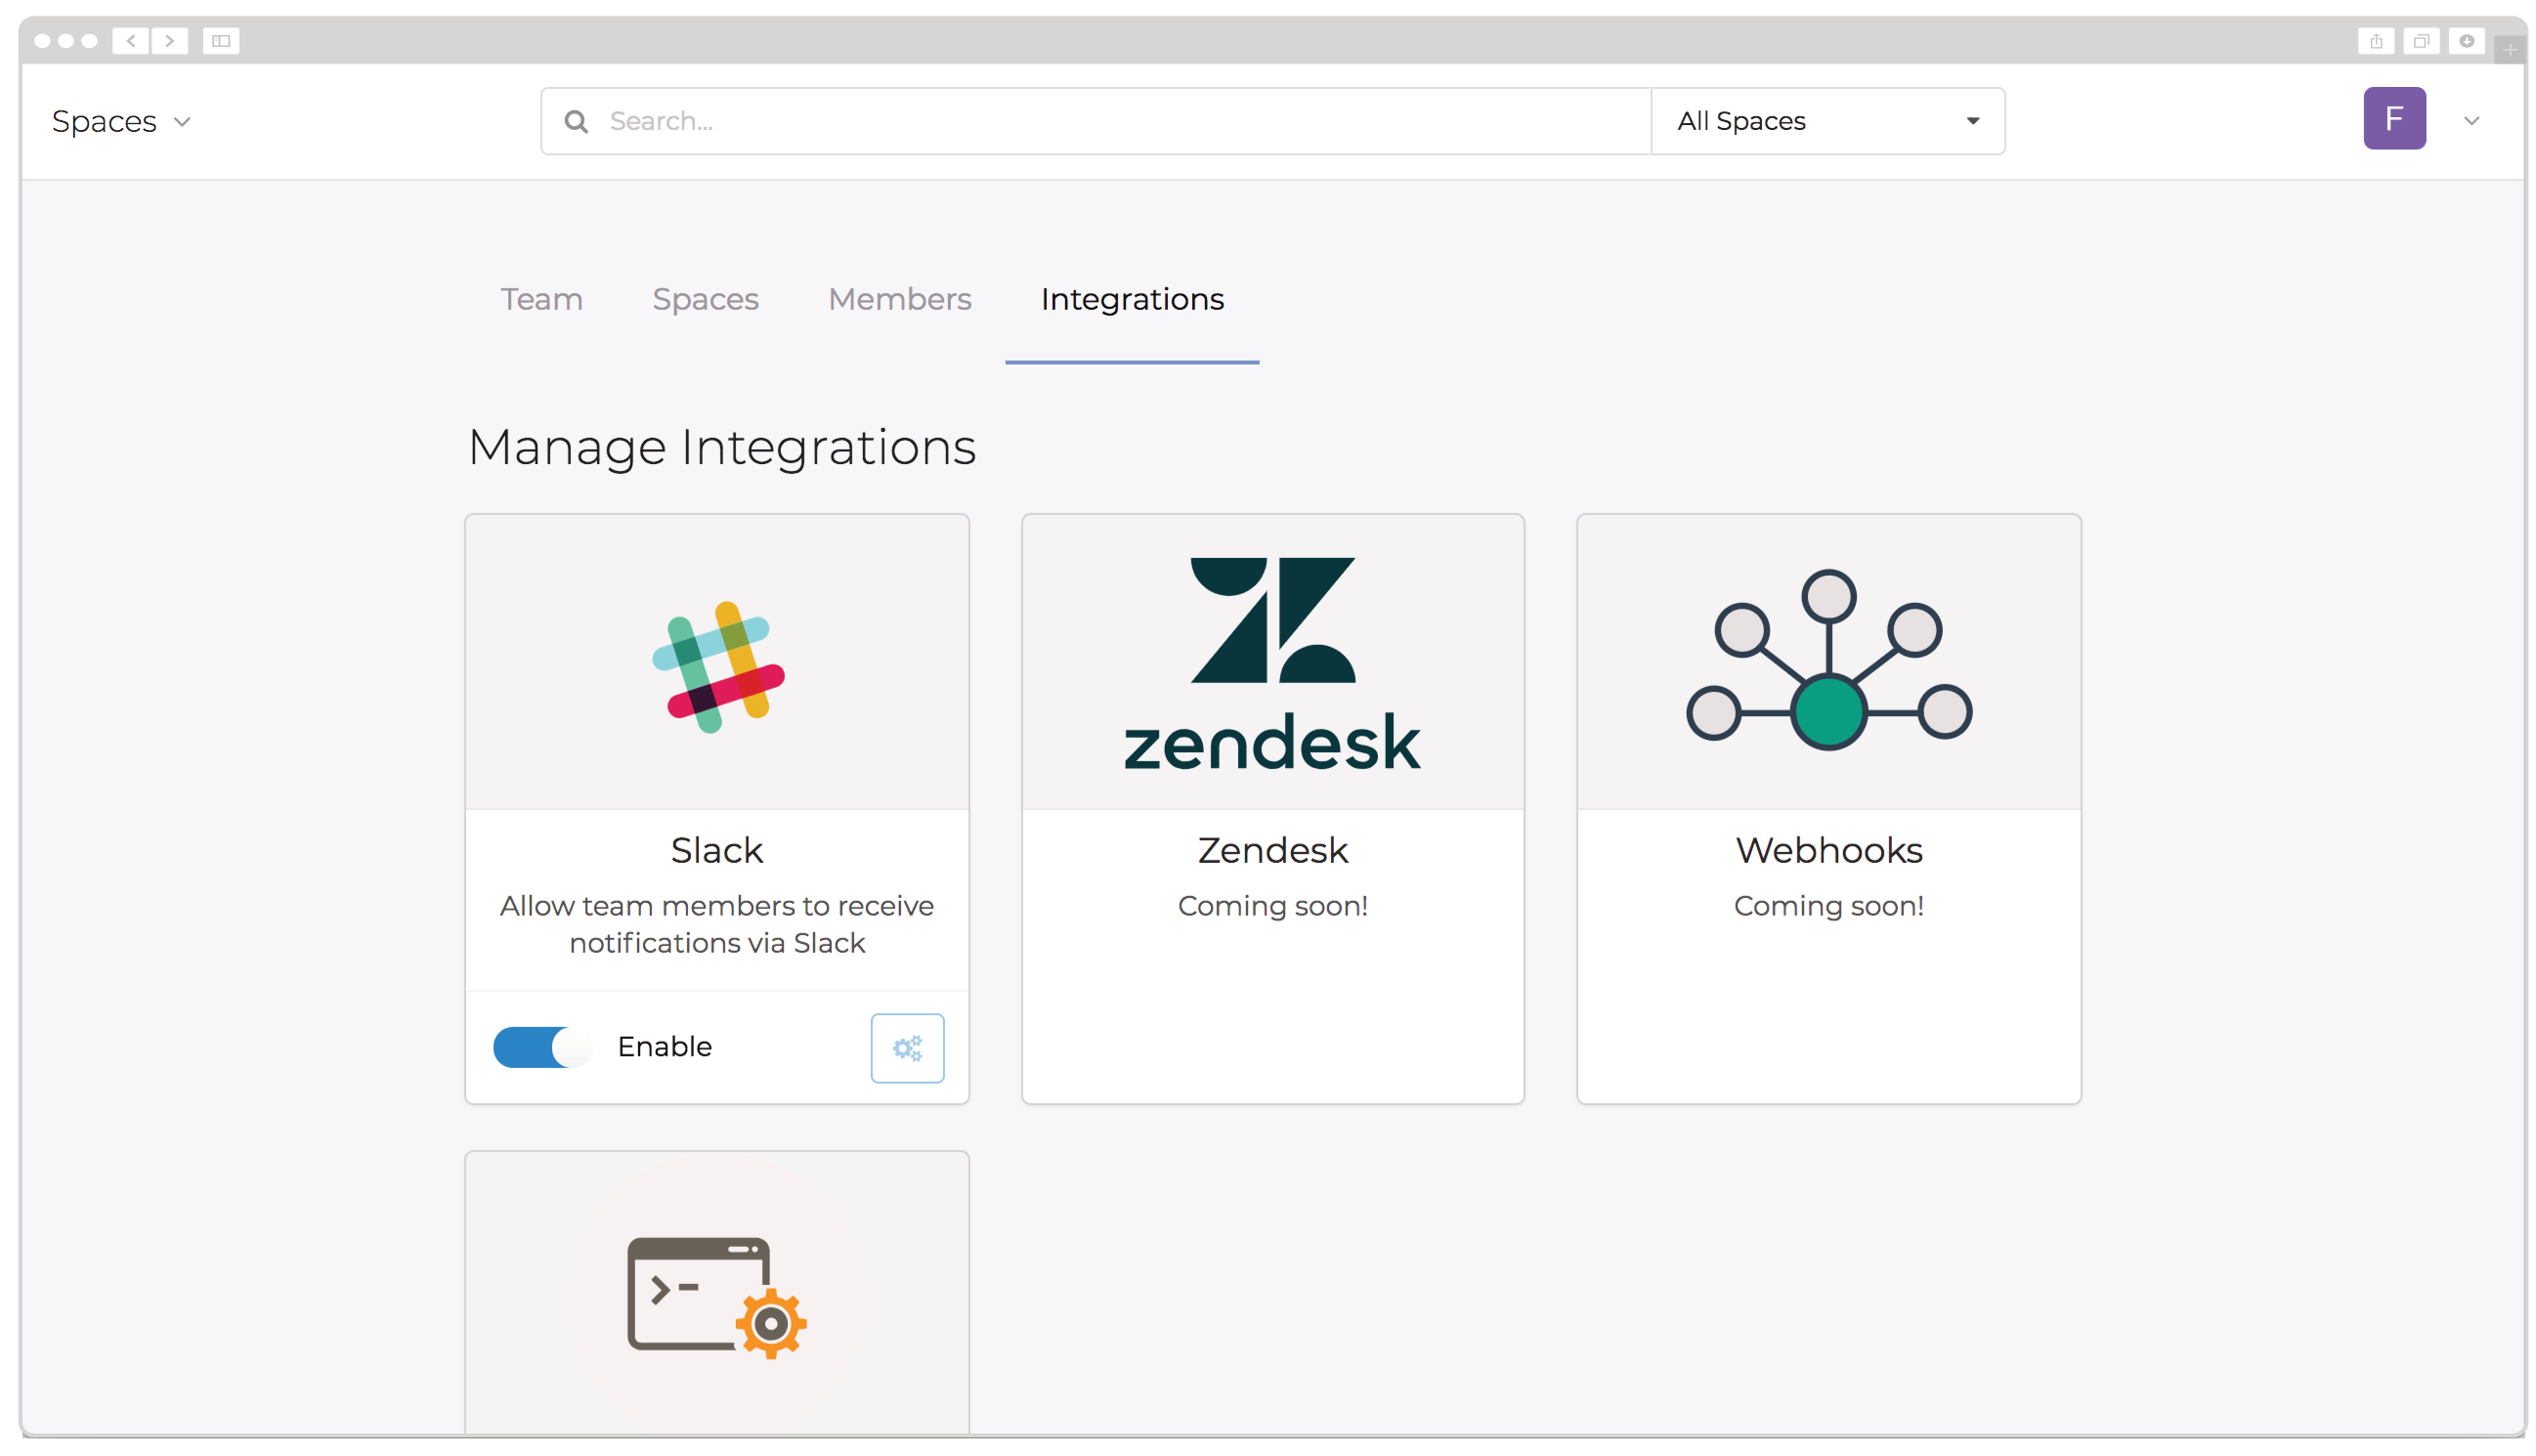Expand the Spaces menu in header

click(121, 121)
